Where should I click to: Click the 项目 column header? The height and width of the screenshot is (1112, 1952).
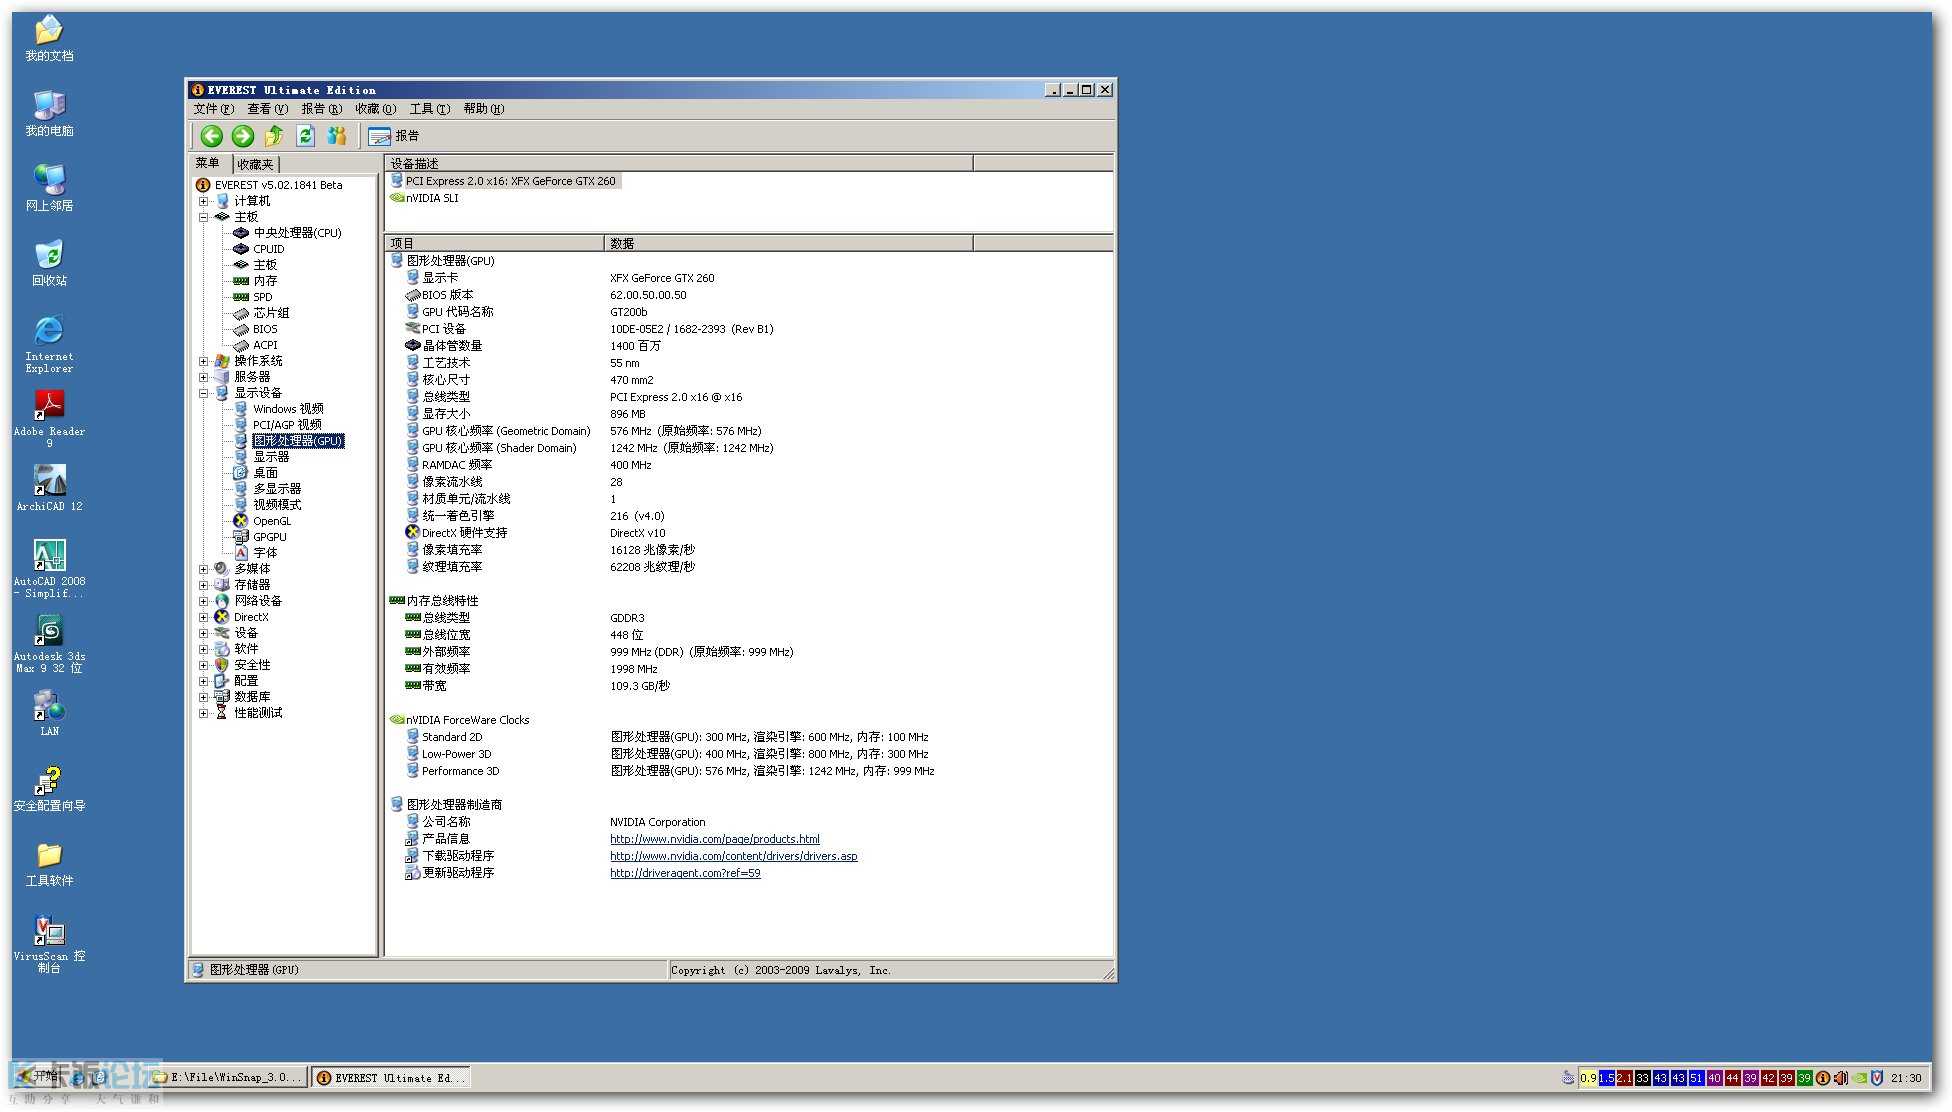[x=494, y=243]
